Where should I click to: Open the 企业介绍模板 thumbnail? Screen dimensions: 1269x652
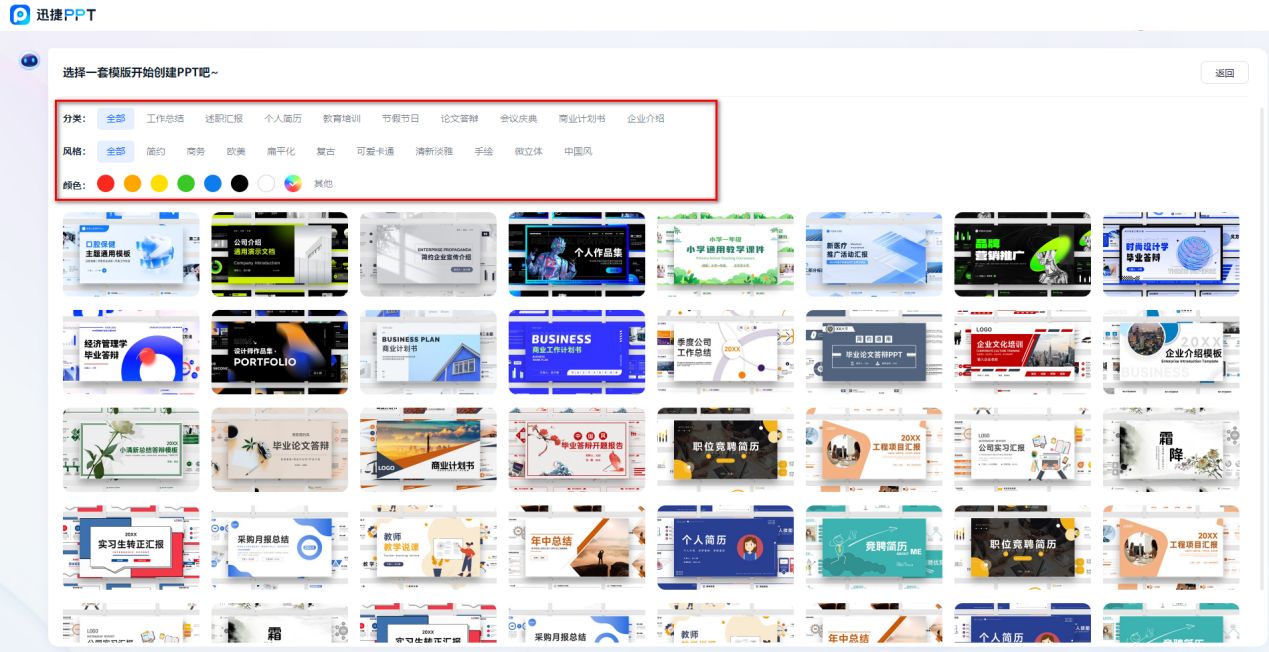click(x=1171, y=351)
